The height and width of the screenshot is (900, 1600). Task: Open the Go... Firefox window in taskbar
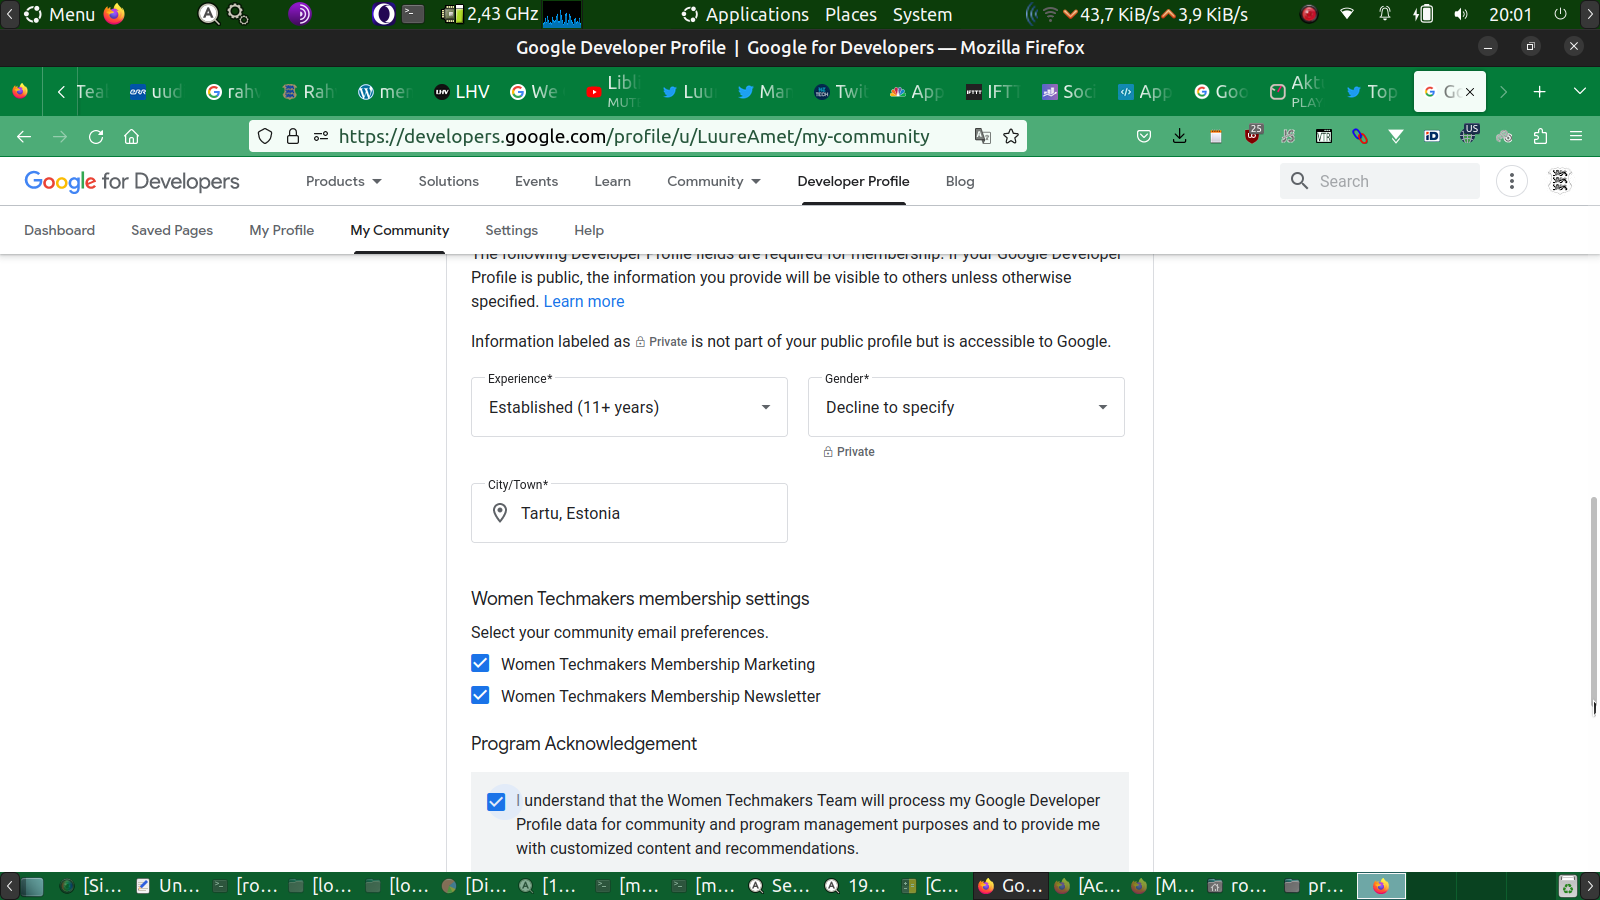pyautogui.click(x=1010, y=886)
